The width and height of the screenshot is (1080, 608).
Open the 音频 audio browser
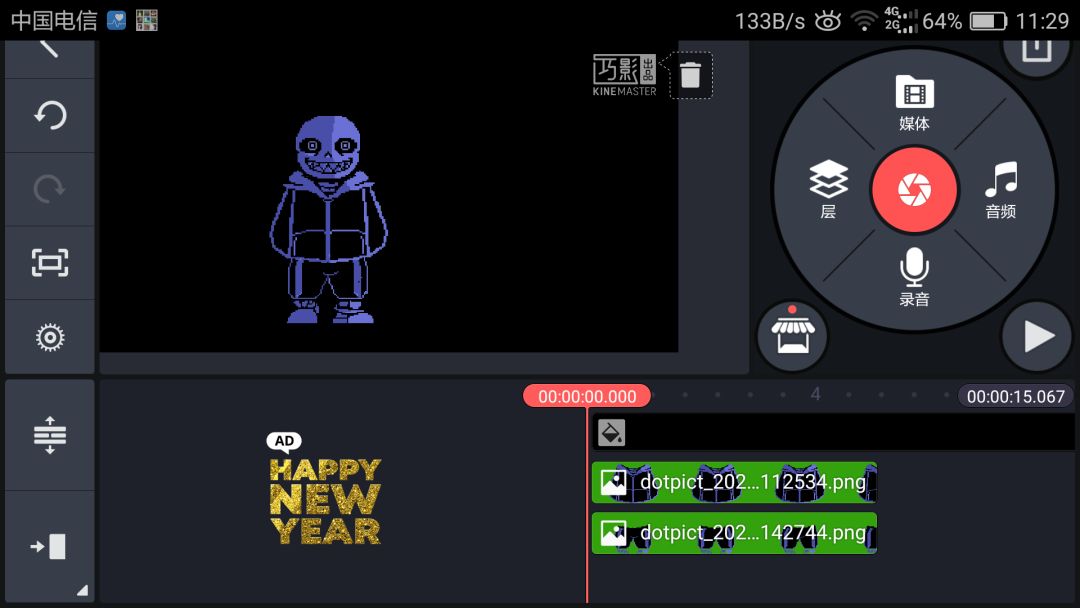click(x=1001, y=190)
